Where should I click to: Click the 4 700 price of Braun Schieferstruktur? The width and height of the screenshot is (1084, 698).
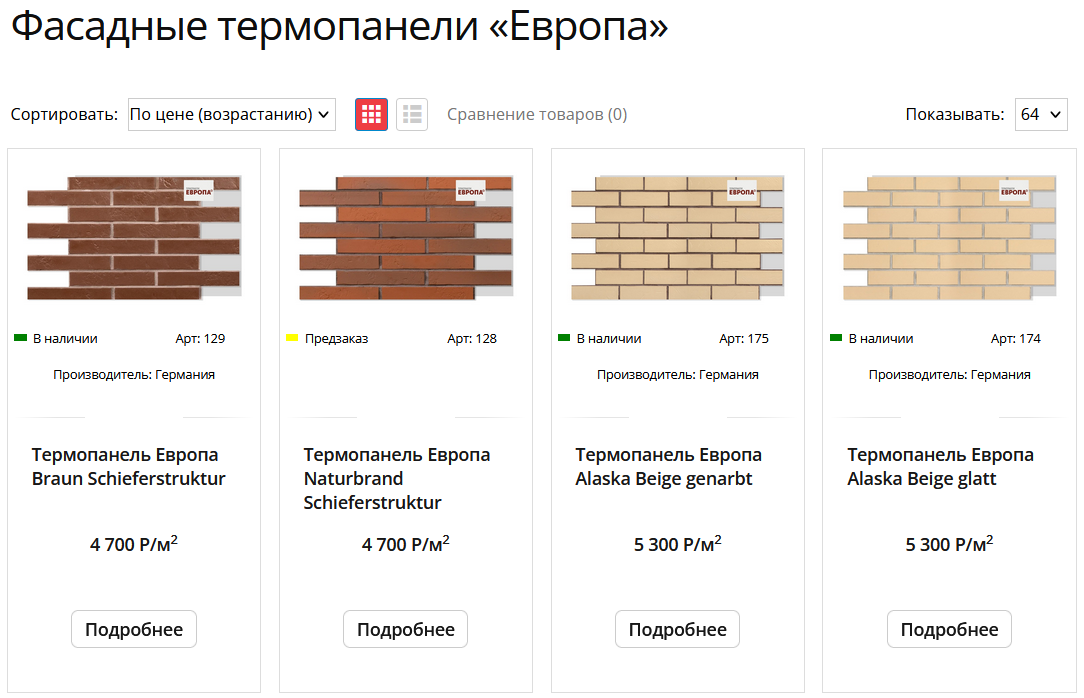pyautogui.click(x=134, y=543)
